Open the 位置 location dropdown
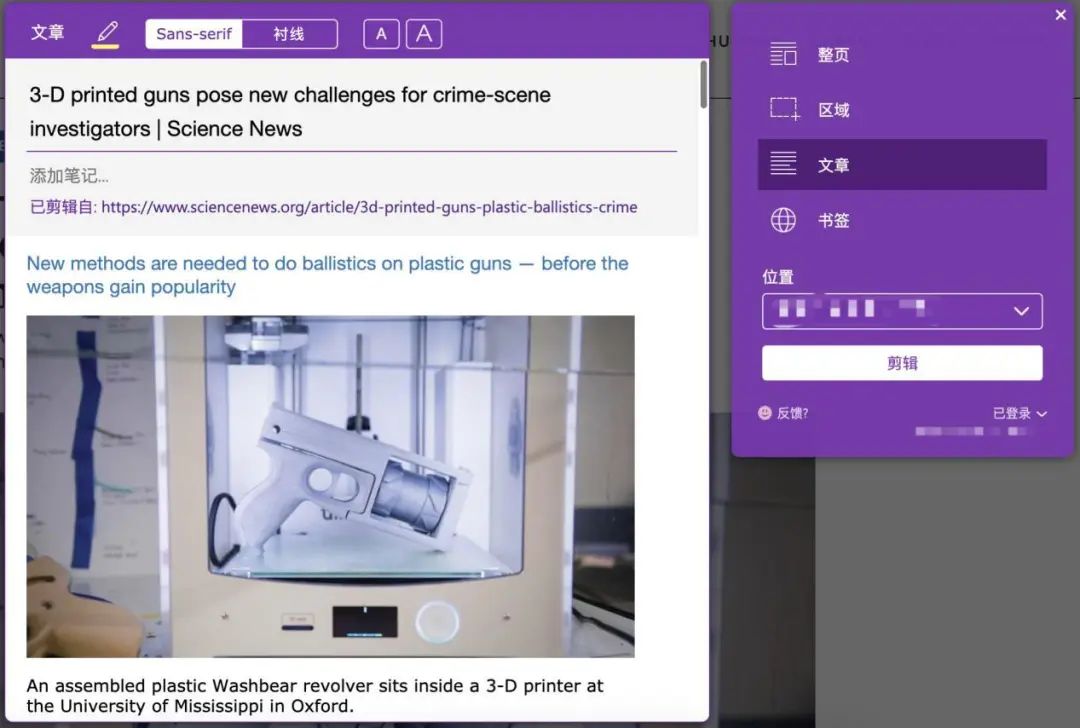The image size is (1080, 728). coord(902,311)
